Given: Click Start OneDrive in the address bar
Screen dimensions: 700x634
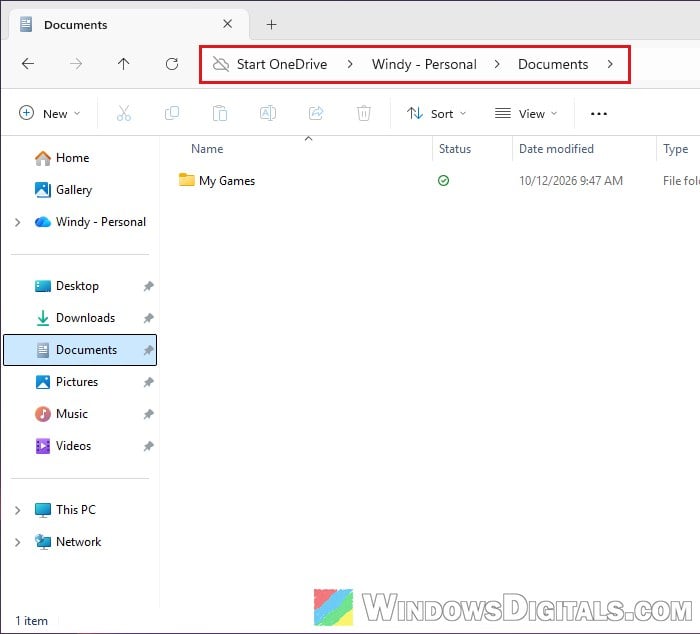Looking at the screenshot, I should pyautogui.click(x=282, y=64).
